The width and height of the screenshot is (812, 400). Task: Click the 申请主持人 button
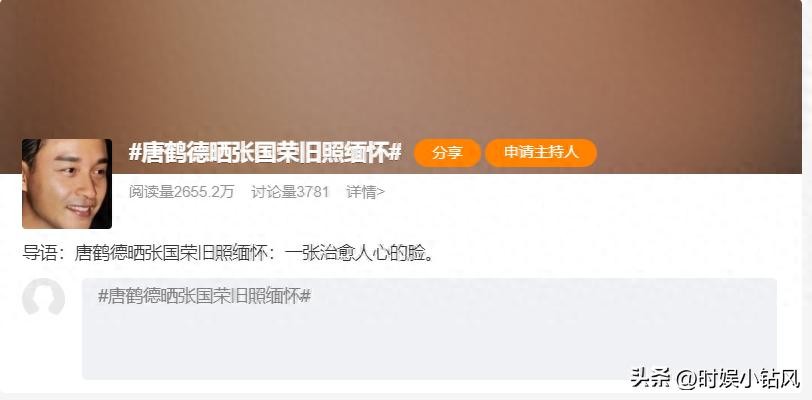click(x=541, y=152)
